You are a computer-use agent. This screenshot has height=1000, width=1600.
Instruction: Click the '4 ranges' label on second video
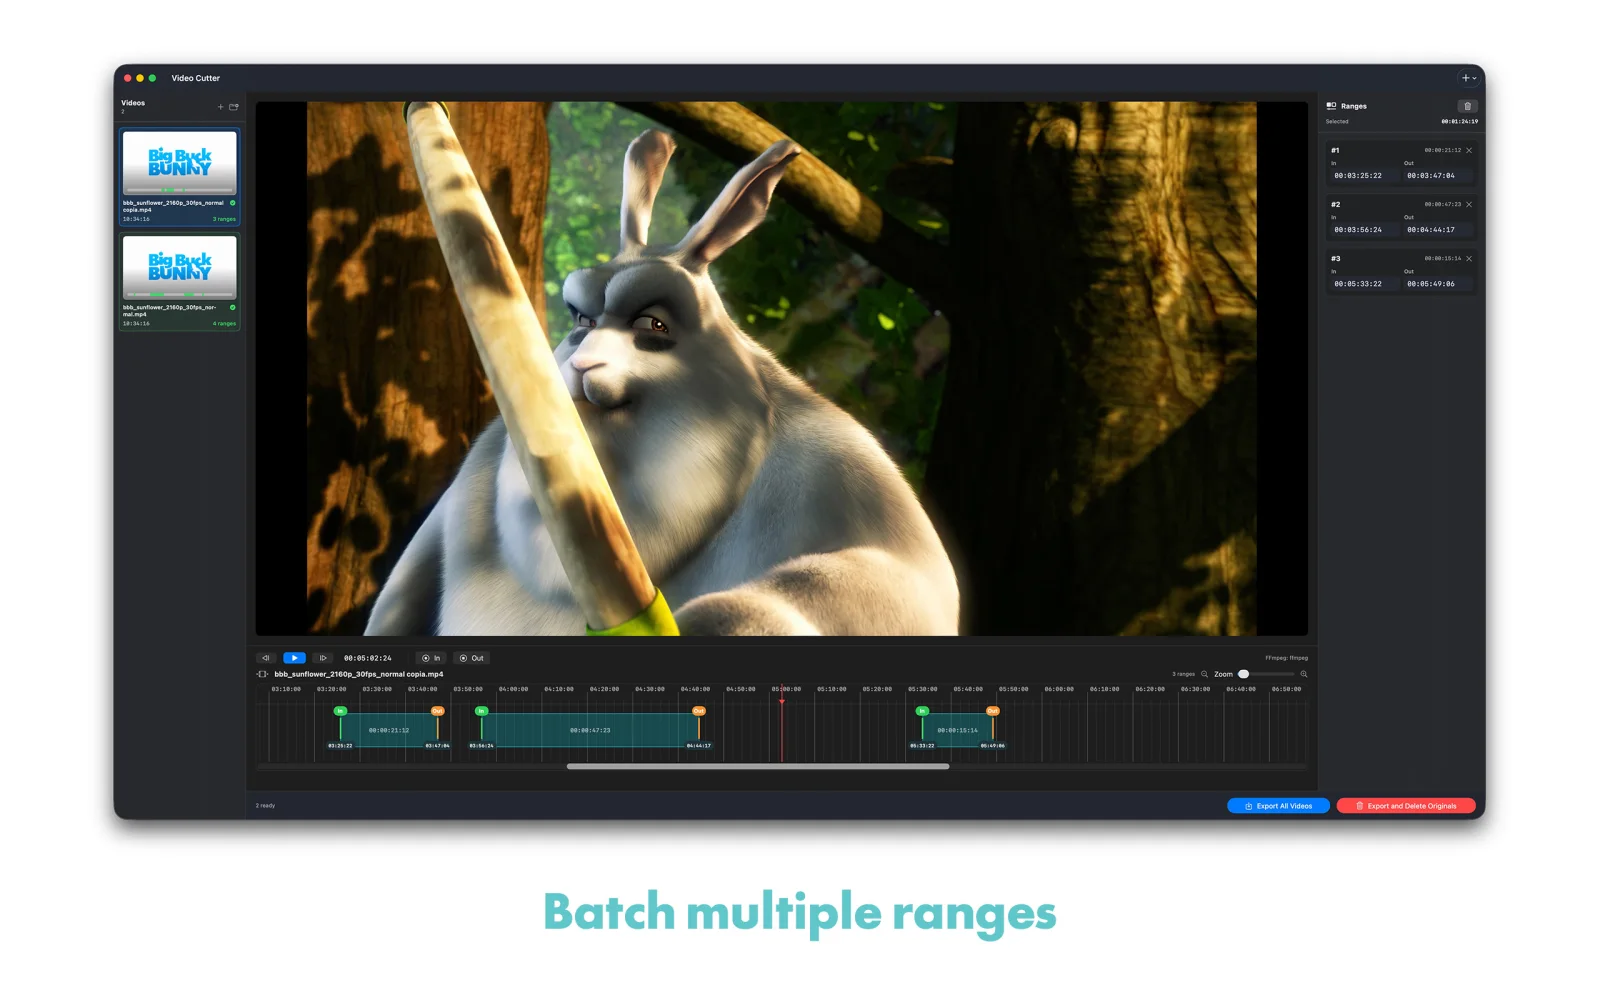(x=224, y=323)
